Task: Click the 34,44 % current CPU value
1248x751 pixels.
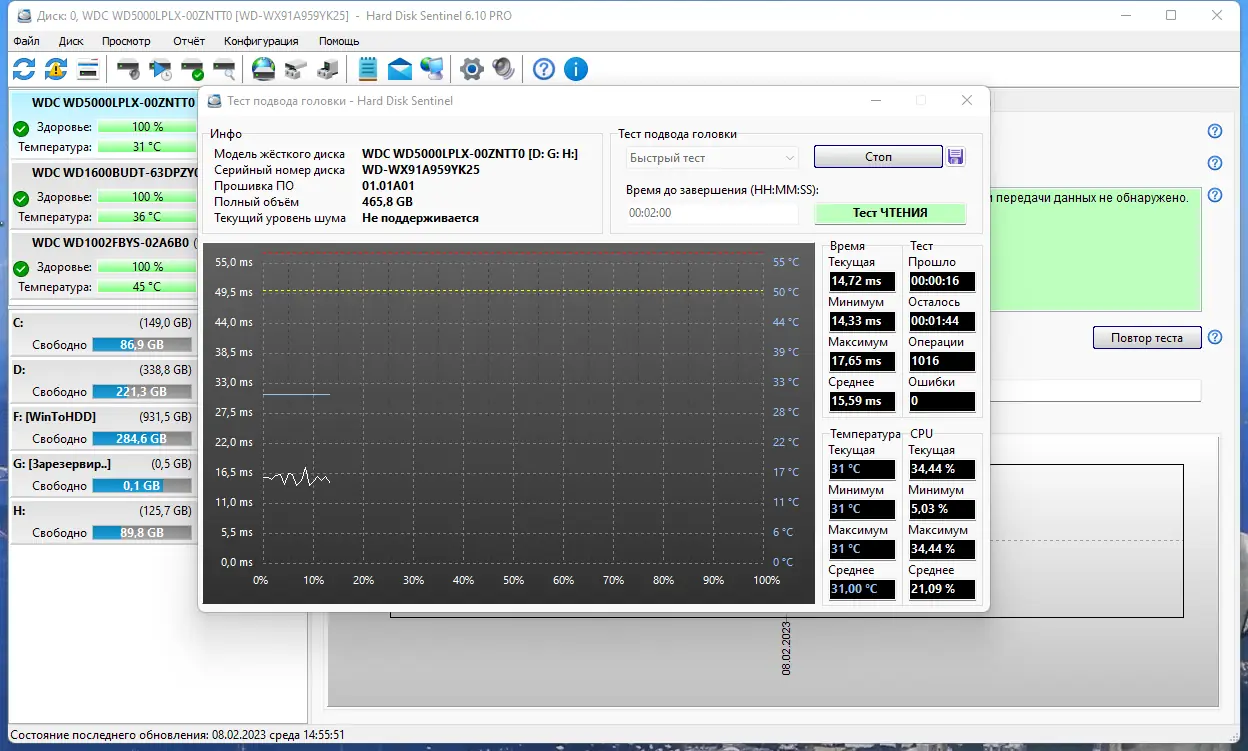Action: pyautogui.click(x=941, y=469)
